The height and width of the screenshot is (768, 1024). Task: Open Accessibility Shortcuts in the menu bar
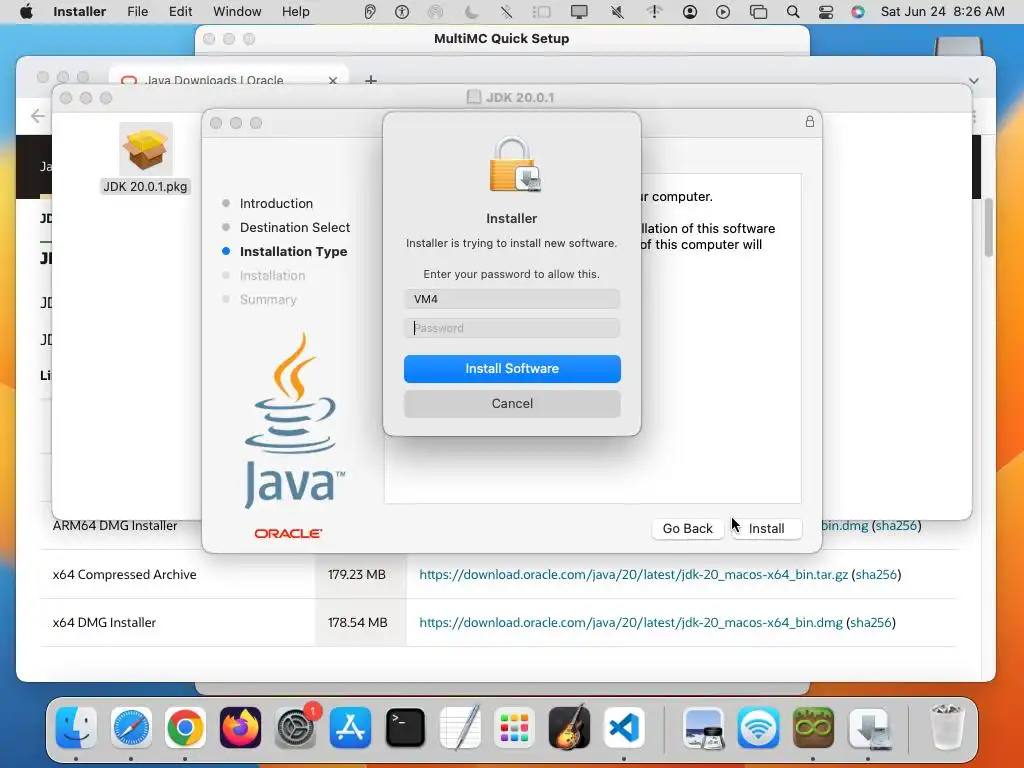(x=402, y=12)
